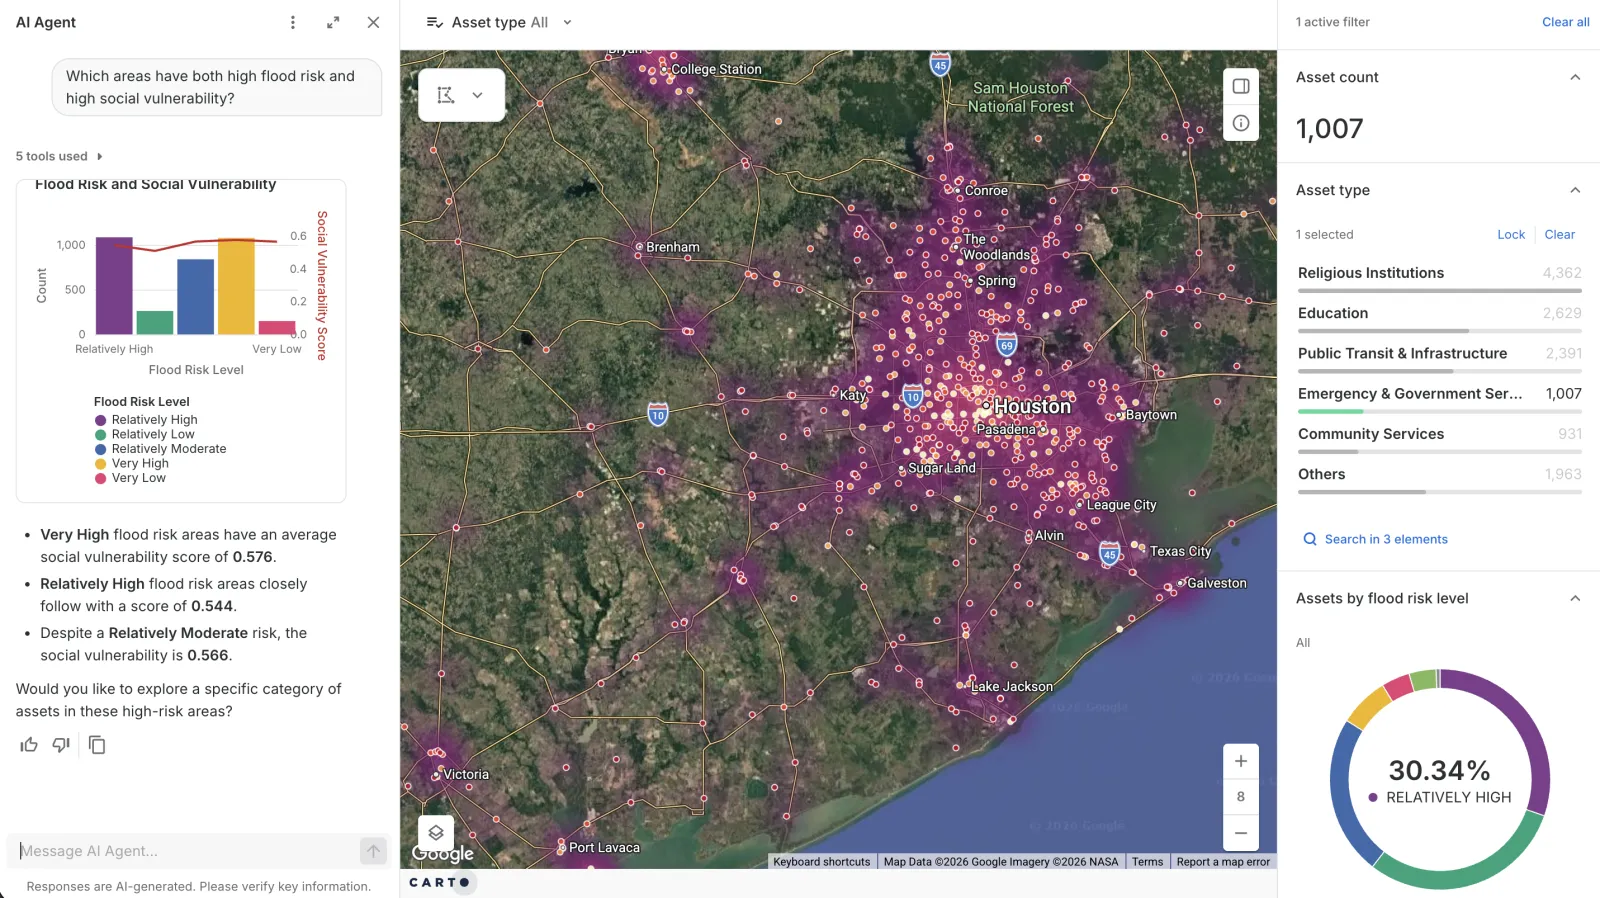
Task: Select the Religious Institutions category
Action: (x=1439, y=278)
